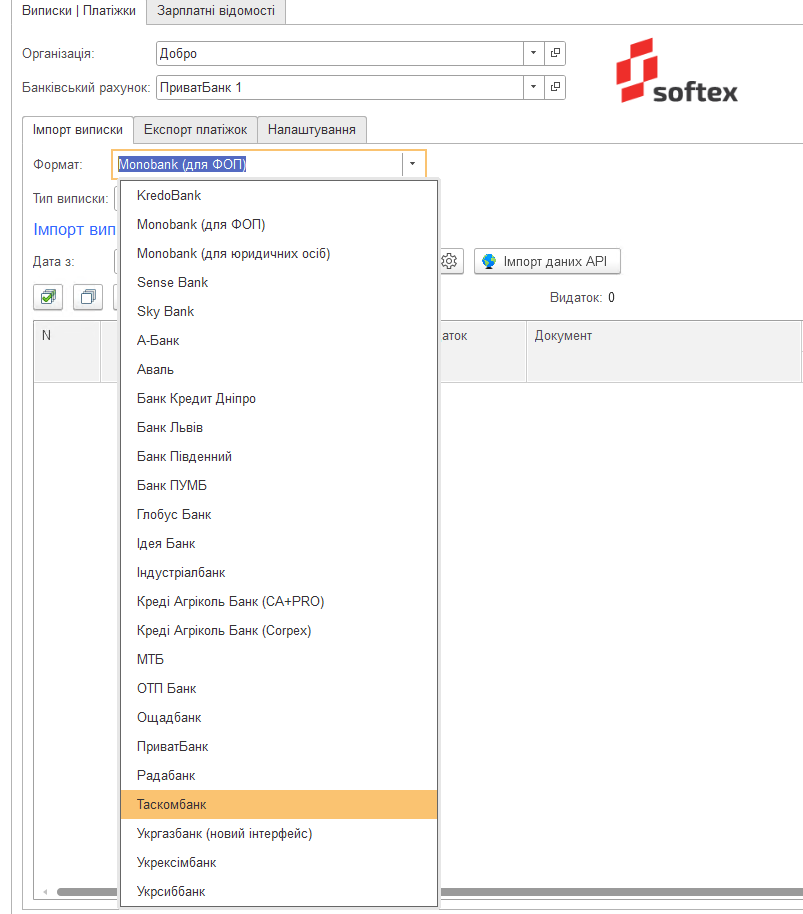The width and height of the screenshot is (803, 914).
Task: Open the Зарплатні відомості tab
Action: coord(216,11)
